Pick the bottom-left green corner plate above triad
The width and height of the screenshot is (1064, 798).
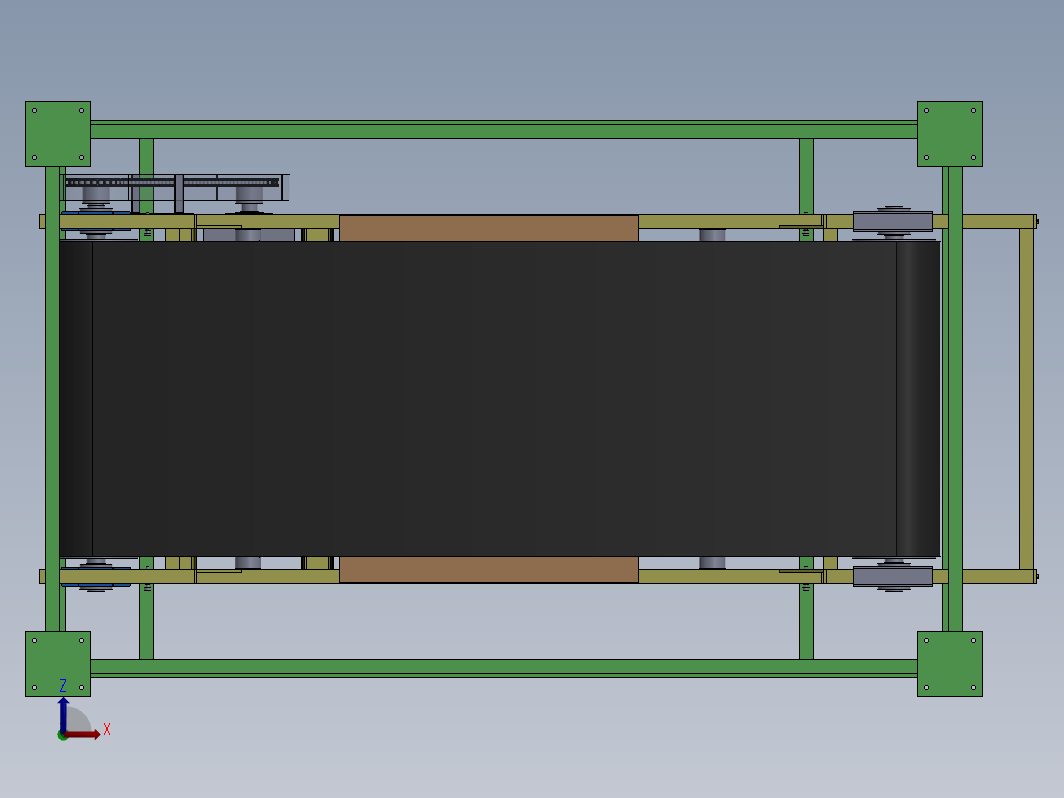coord(58,664)
